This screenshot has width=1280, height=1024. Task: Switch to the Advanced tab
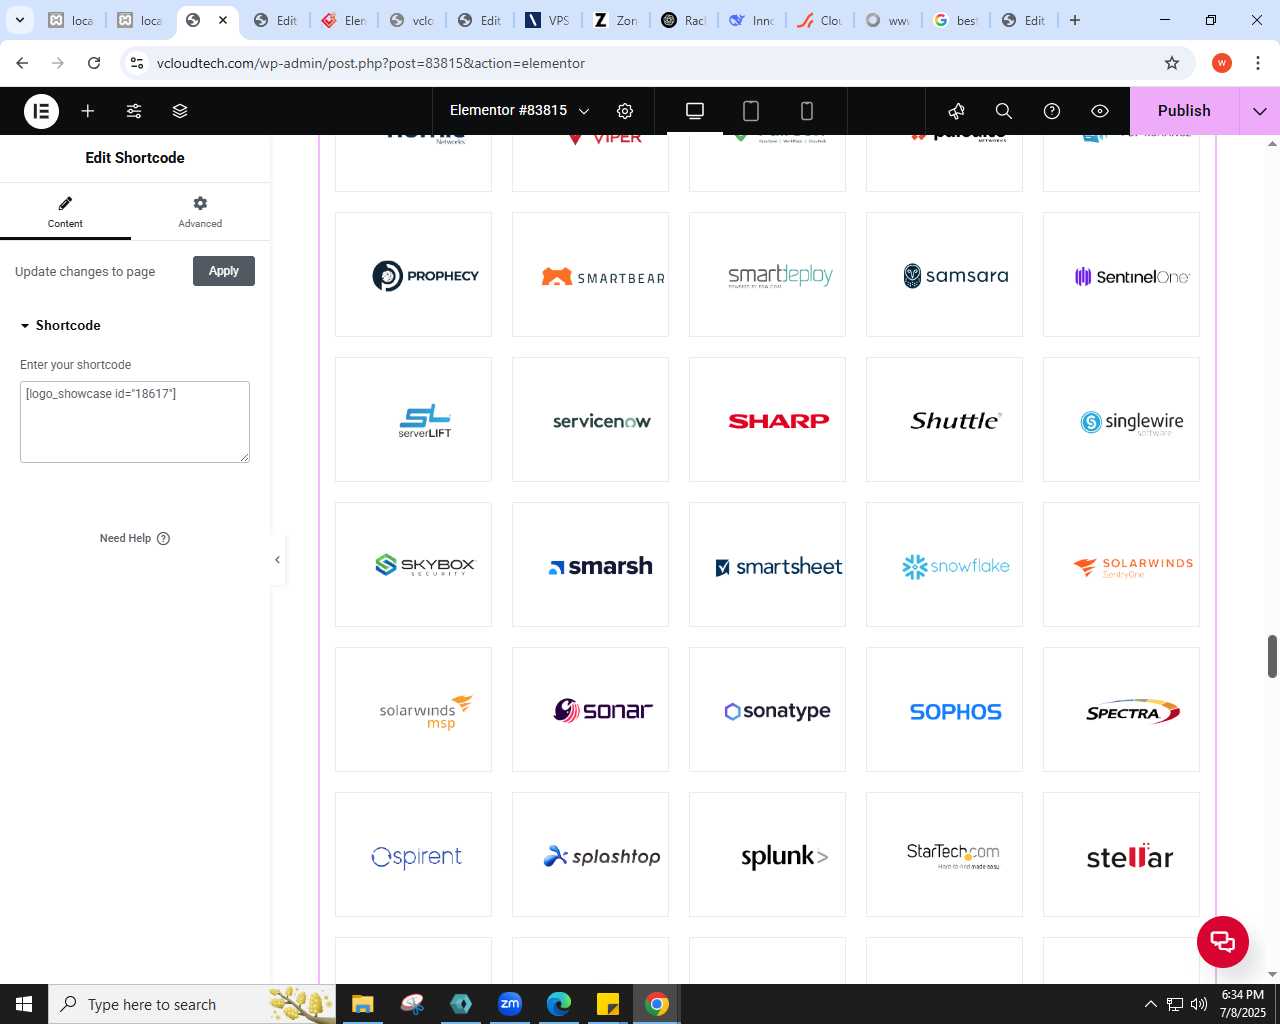pos(200,212)
